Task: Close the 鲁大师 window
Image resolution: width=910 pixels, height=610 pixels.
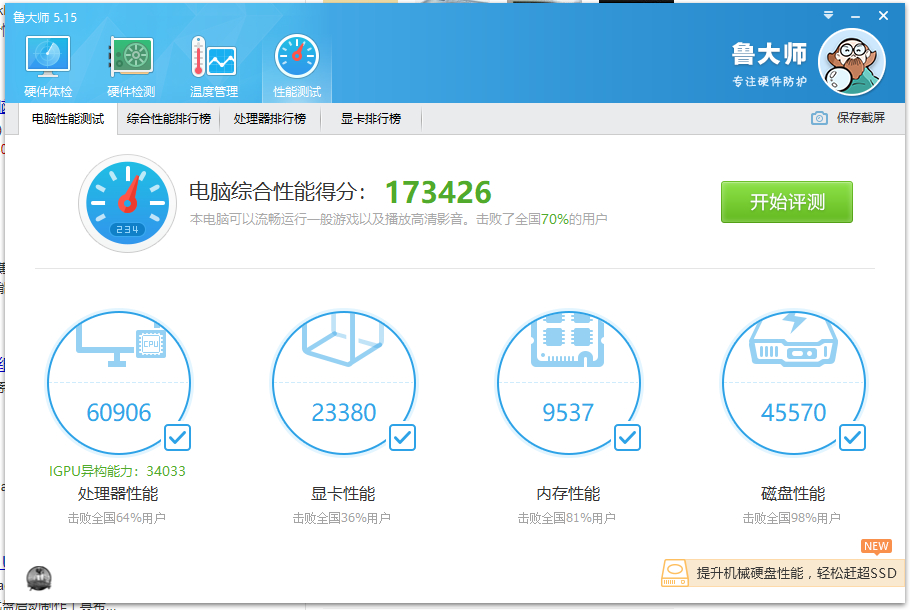Action: 883,16
